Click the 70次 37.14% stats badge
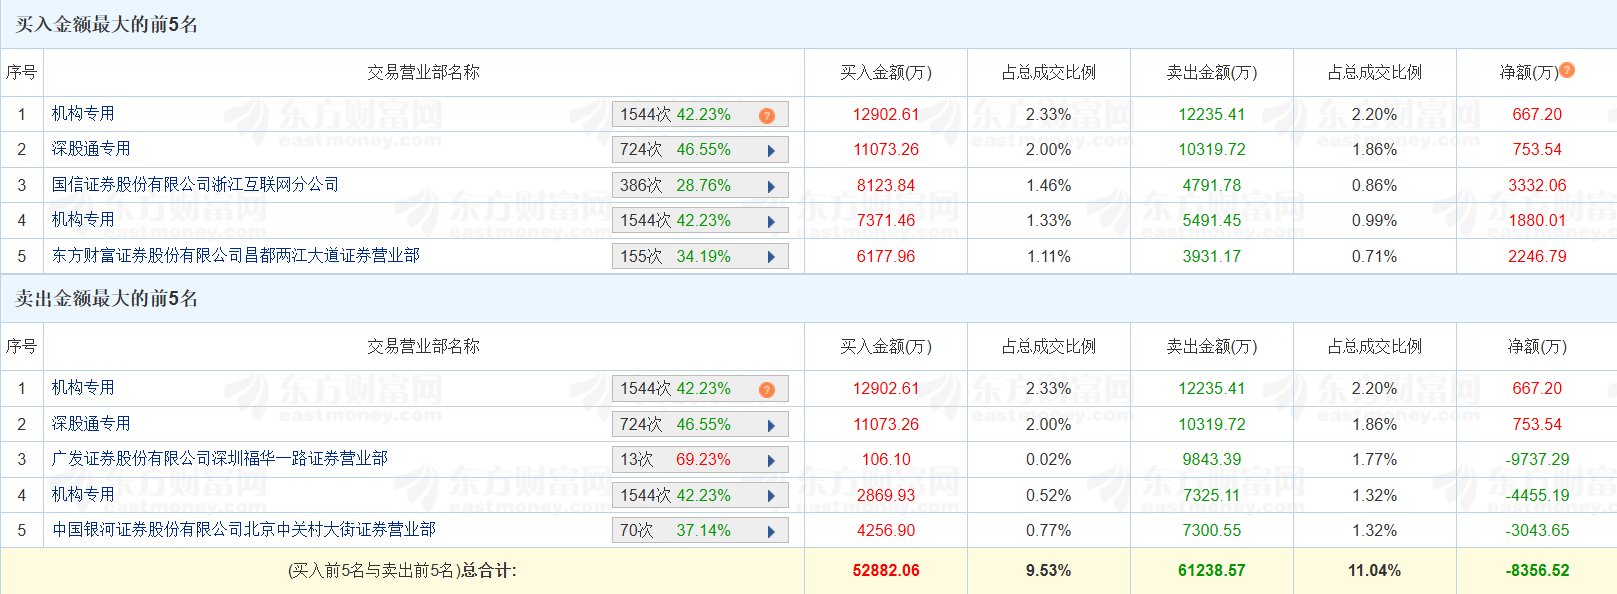Viewport: 1617px width, 594px height. click(676, 531)
